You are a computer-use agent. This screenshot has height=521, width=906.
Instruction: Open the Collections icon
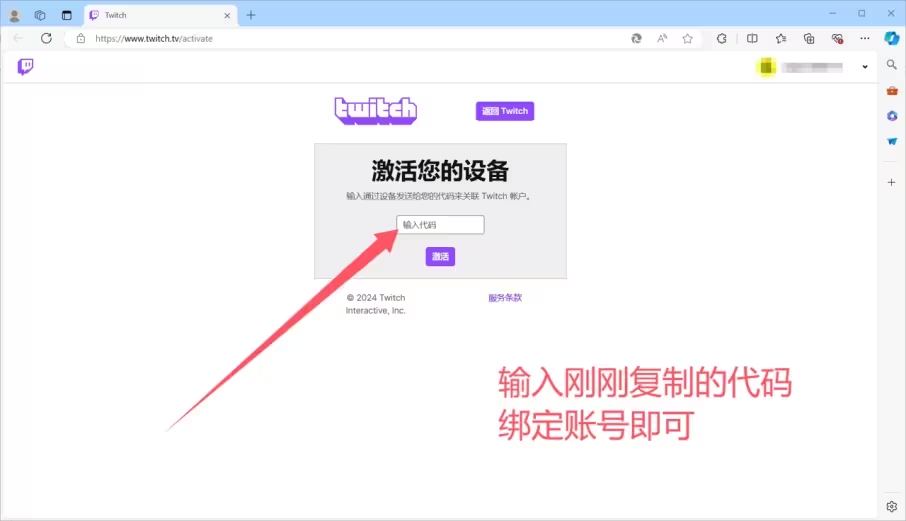[x=809, y=39]
